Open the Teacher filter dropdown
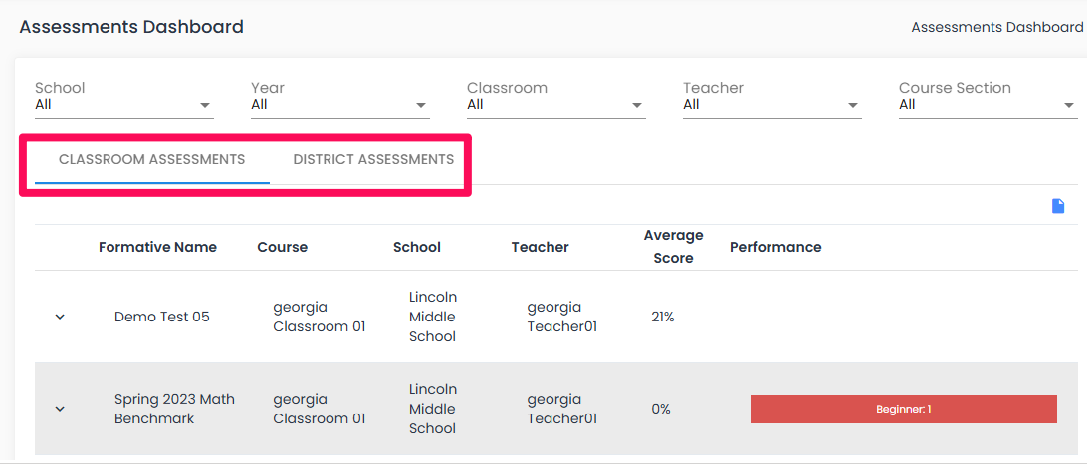The image size is (1087, 464). [x=772, y=104]
